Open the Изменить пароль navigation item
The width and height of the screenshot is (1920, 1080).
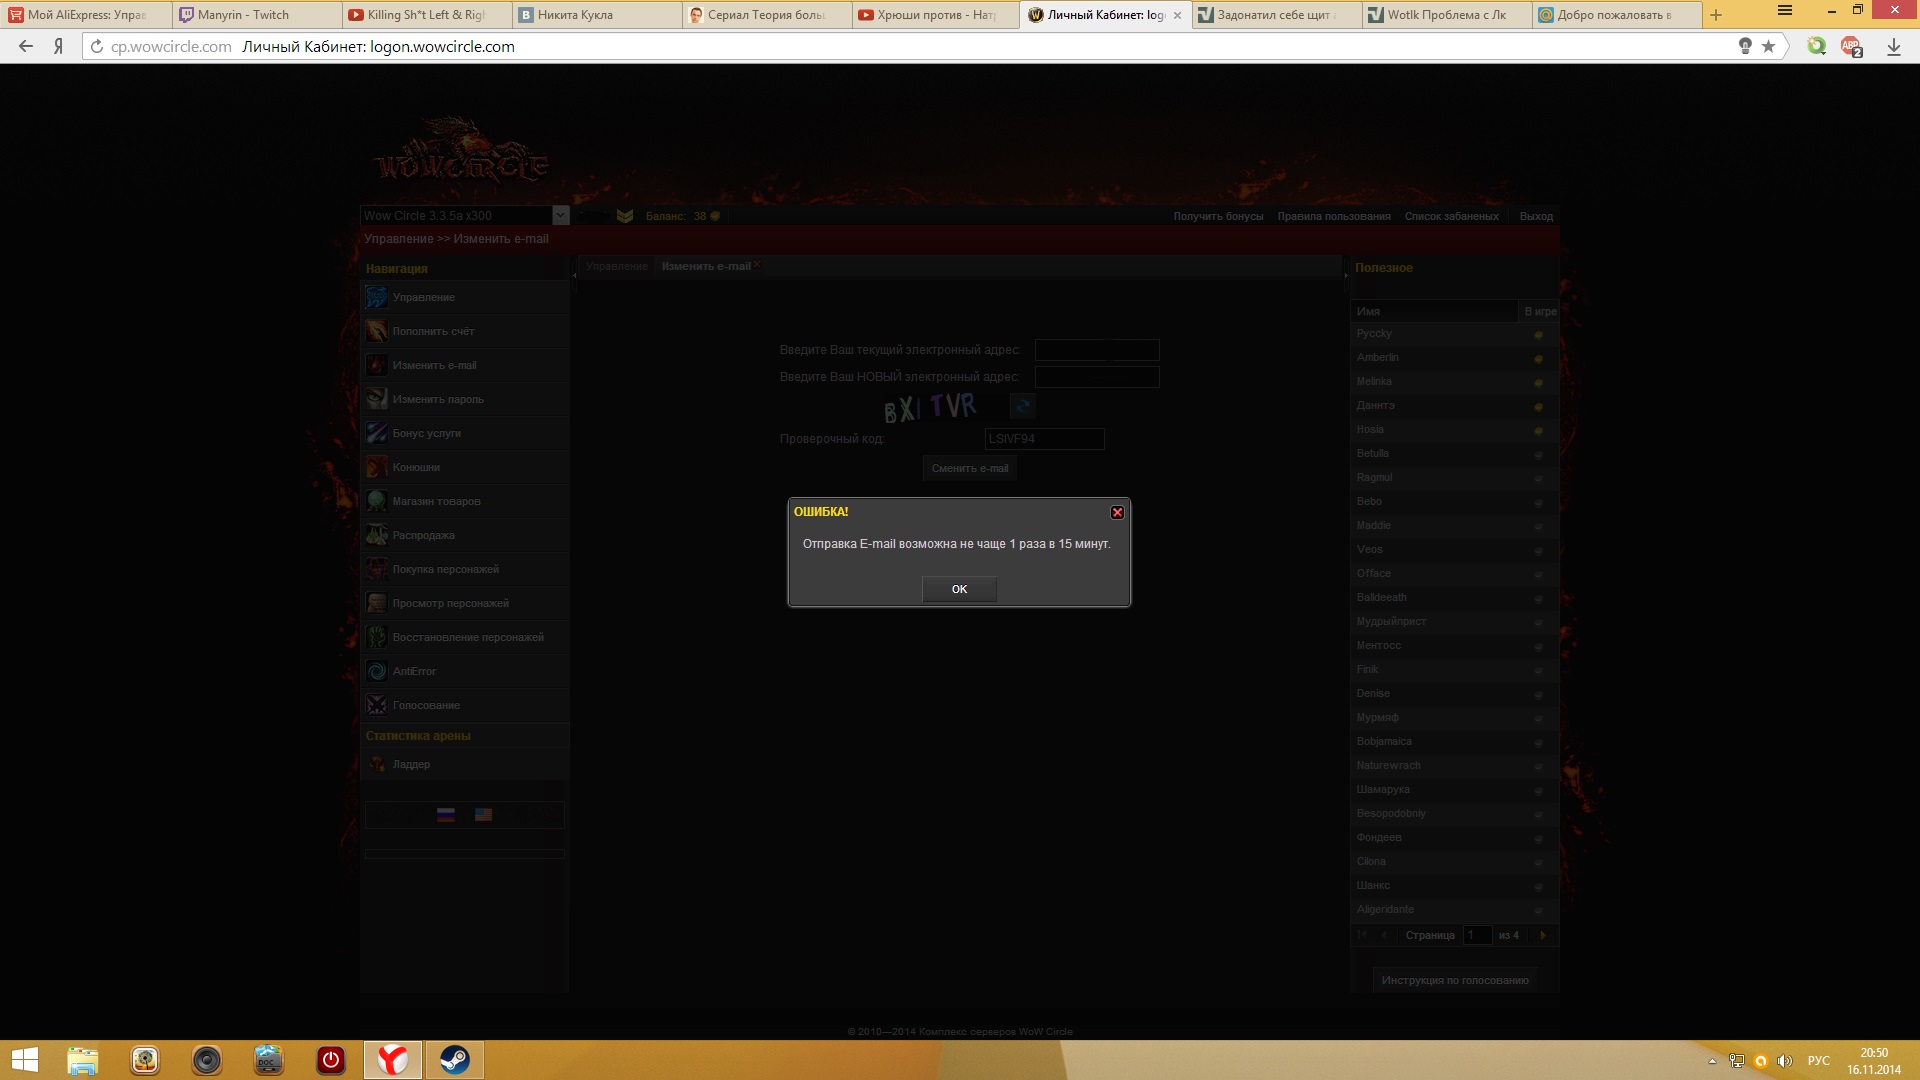click(438, 399)
